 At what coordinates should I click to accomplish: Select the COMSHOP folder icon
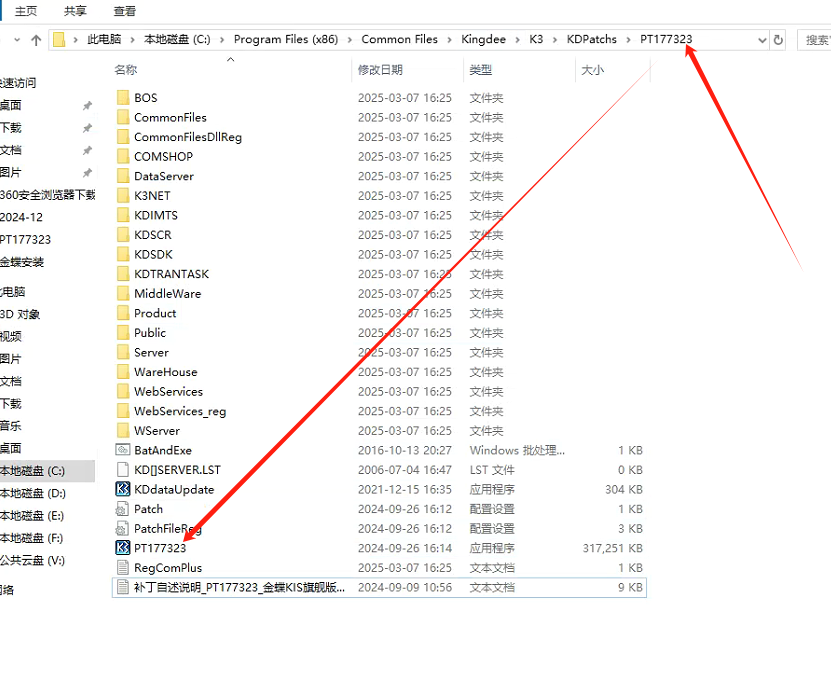pos(123,156)
